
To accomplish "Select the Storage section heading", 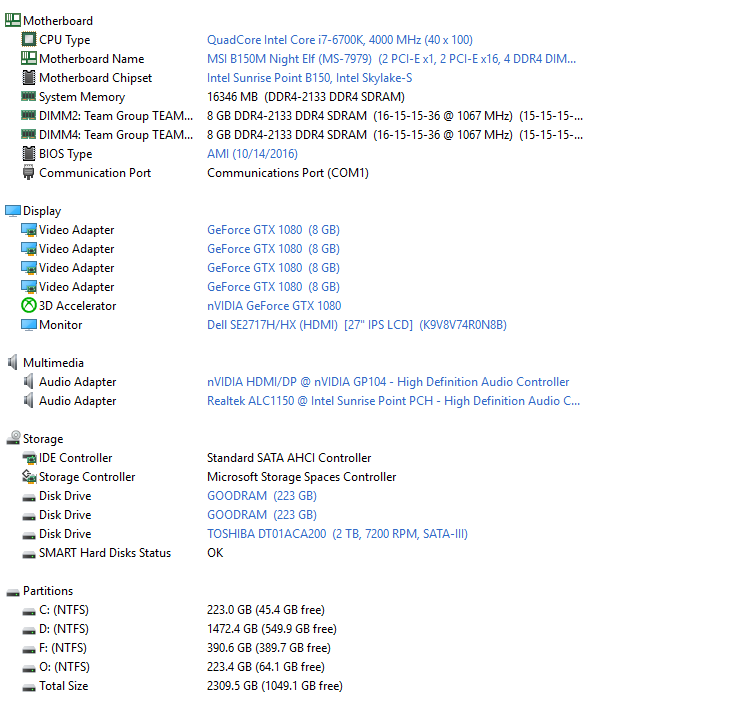I will click(43, 439).
